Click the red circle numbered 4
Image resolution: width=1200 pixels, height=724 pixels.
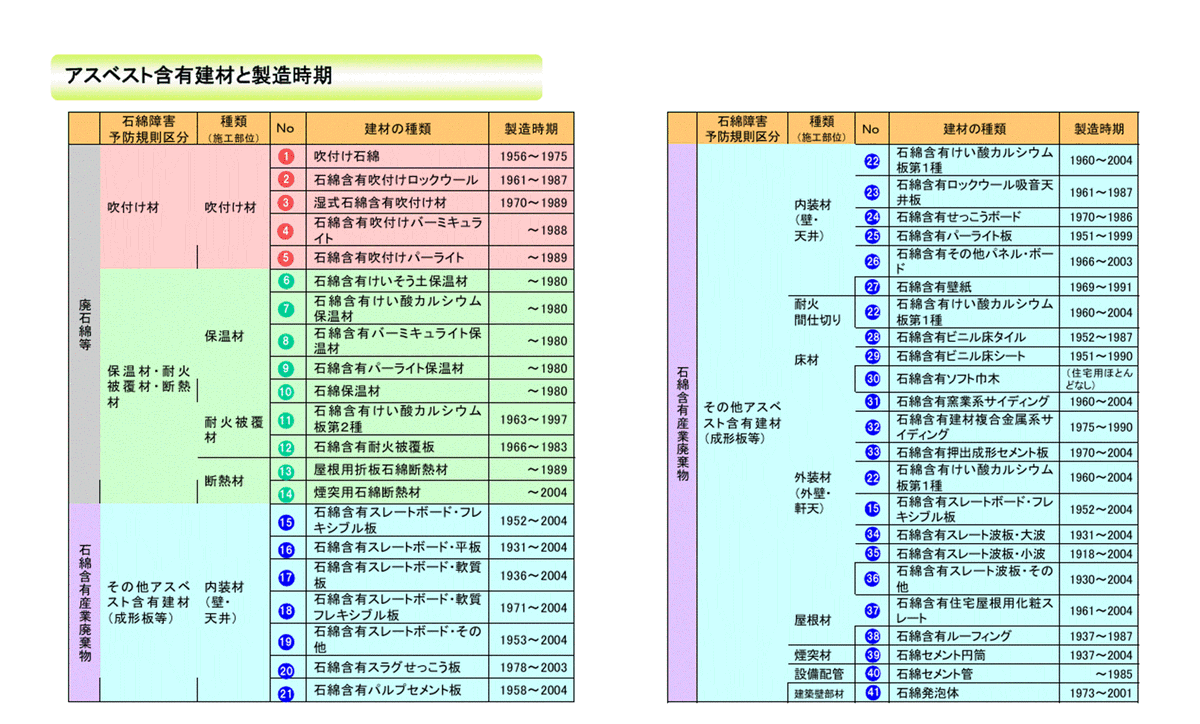pos(285,230)
